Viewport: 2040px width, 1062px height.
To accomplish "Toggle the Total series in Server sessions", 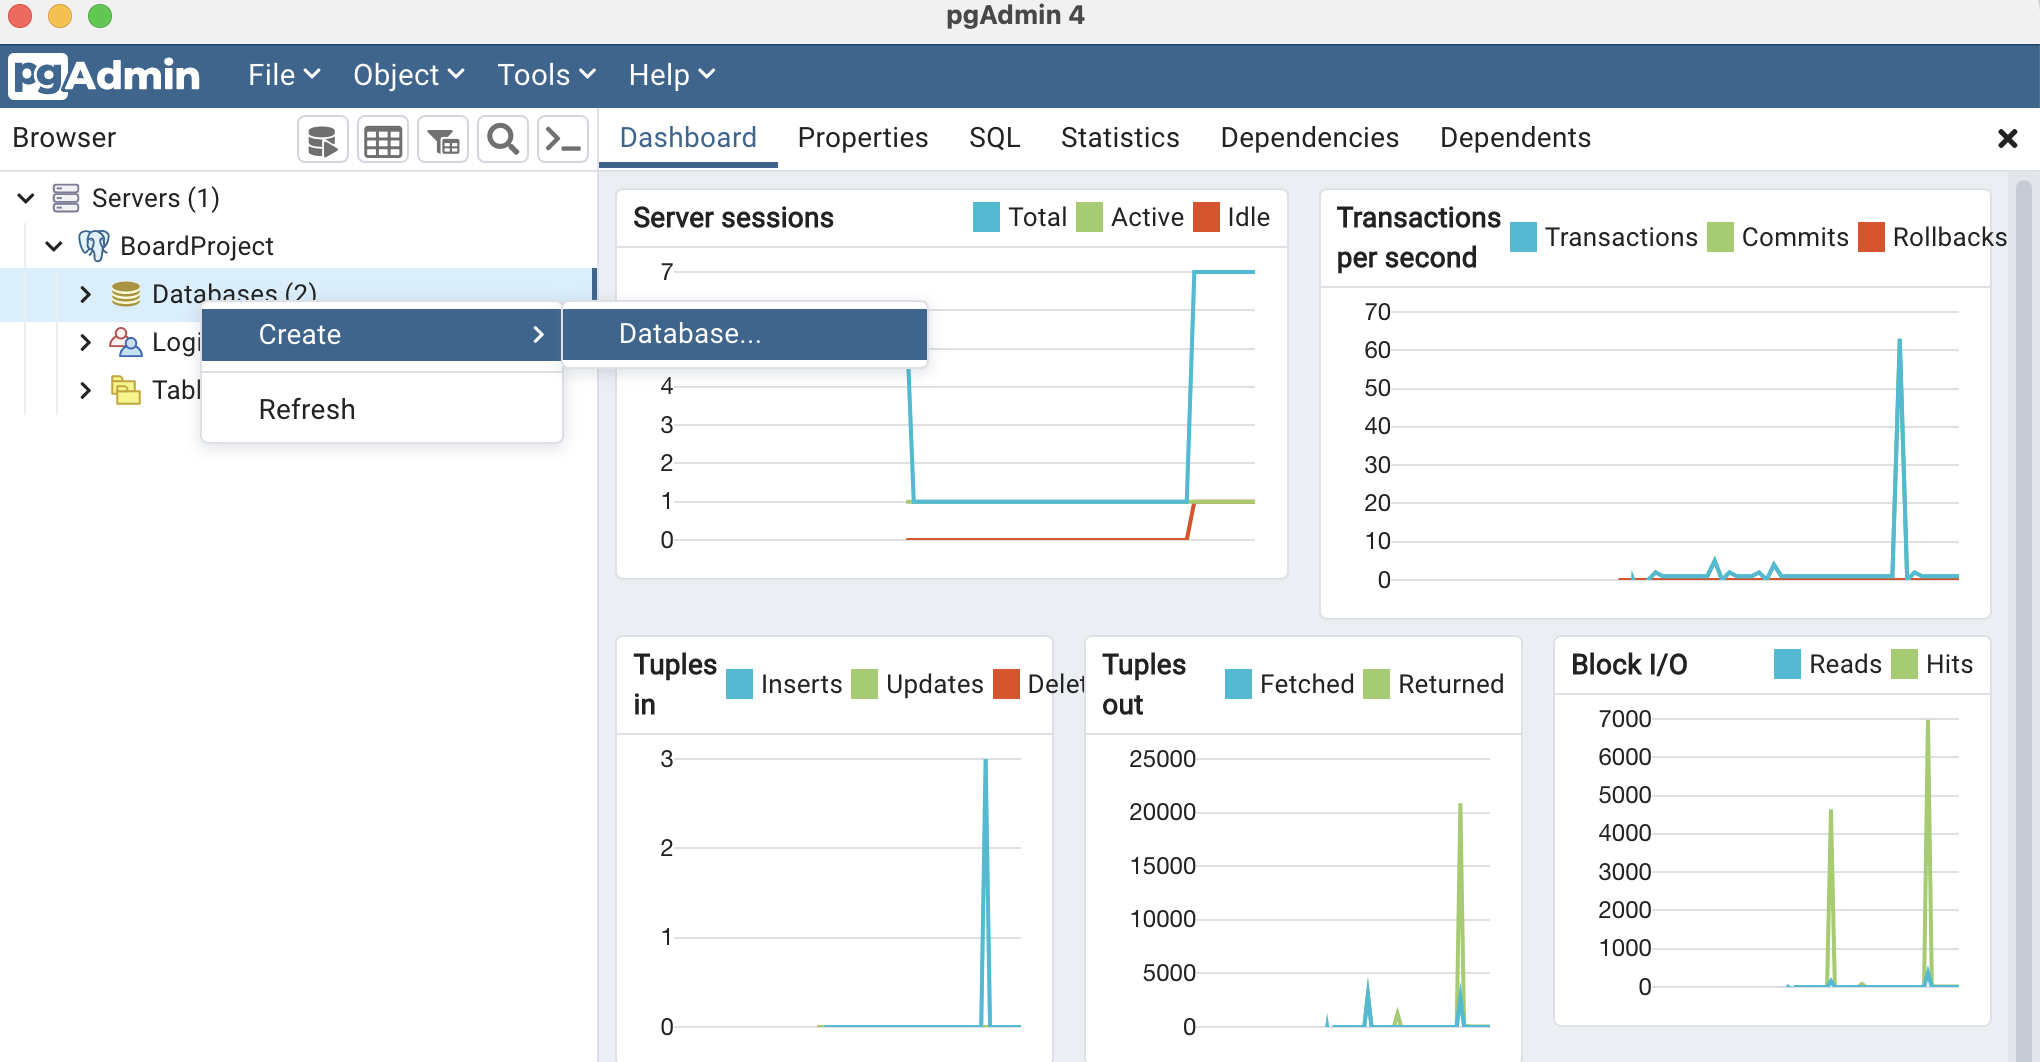I will (x=1020, y=217).
